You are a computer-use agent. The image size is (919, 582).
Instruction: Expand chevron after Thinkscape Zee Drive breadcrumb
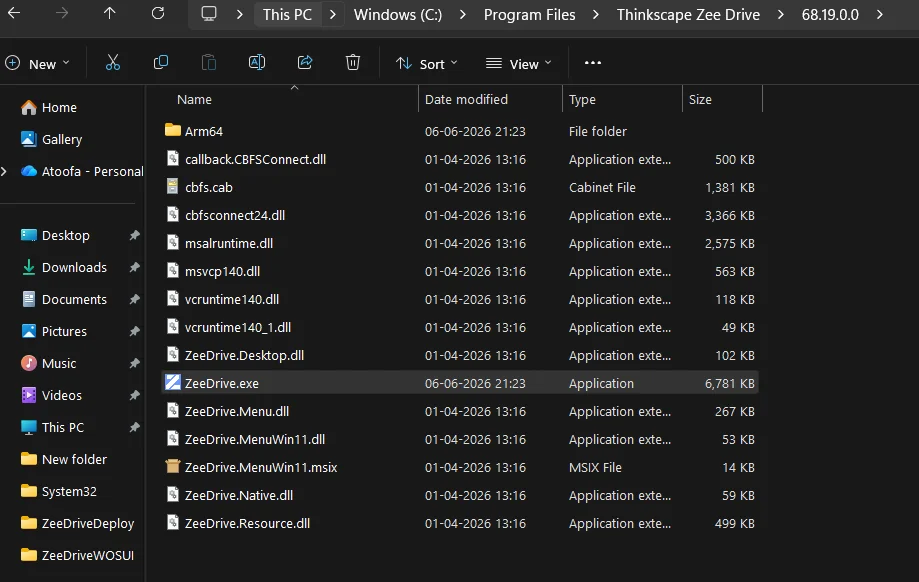pyautogui.click(x=781, y=14)
